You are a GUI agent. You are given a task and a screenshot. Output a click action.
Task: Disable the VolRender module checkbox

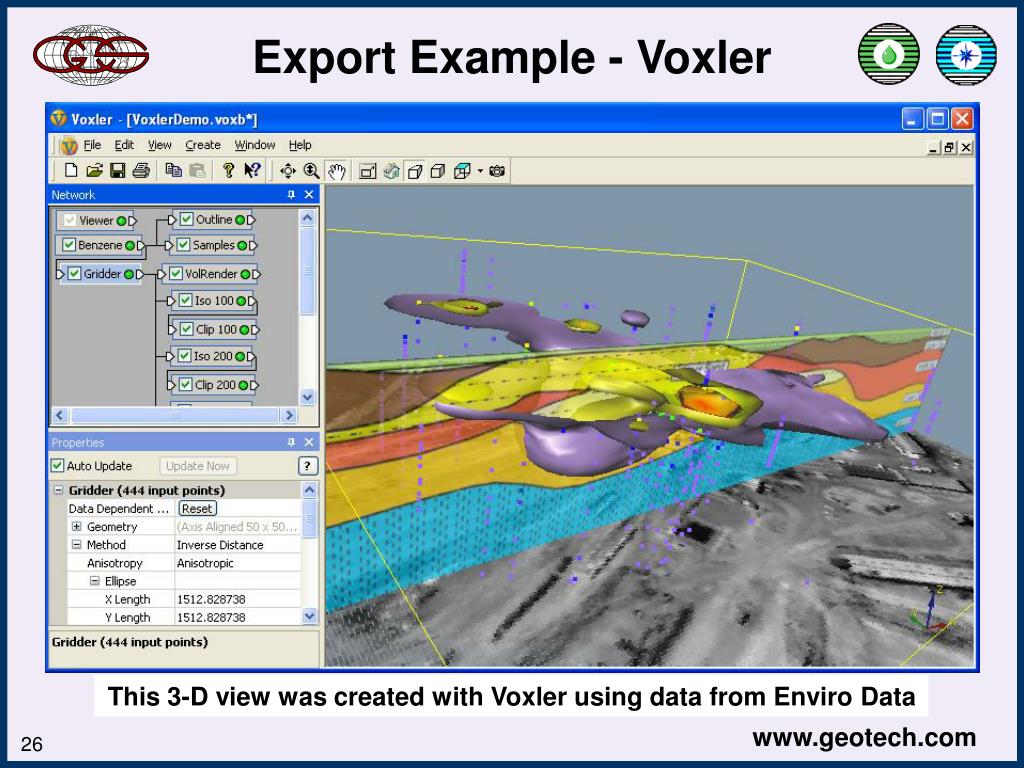(x=176, y=274)
